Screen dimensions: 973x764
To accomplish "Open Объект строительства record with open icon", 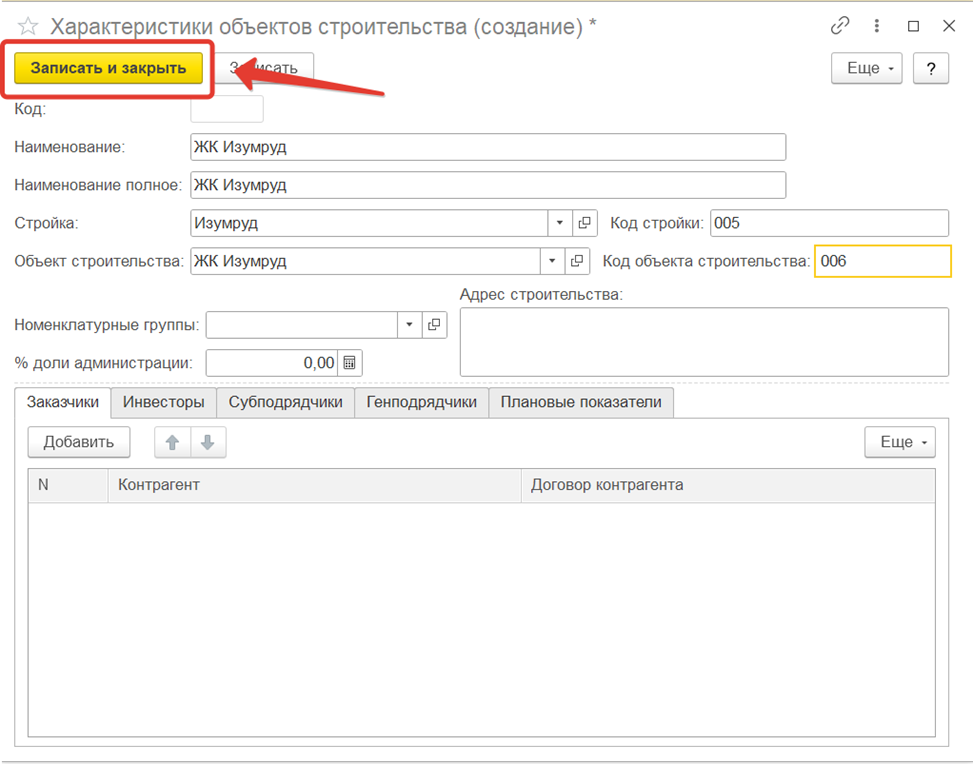I will 575,261.
